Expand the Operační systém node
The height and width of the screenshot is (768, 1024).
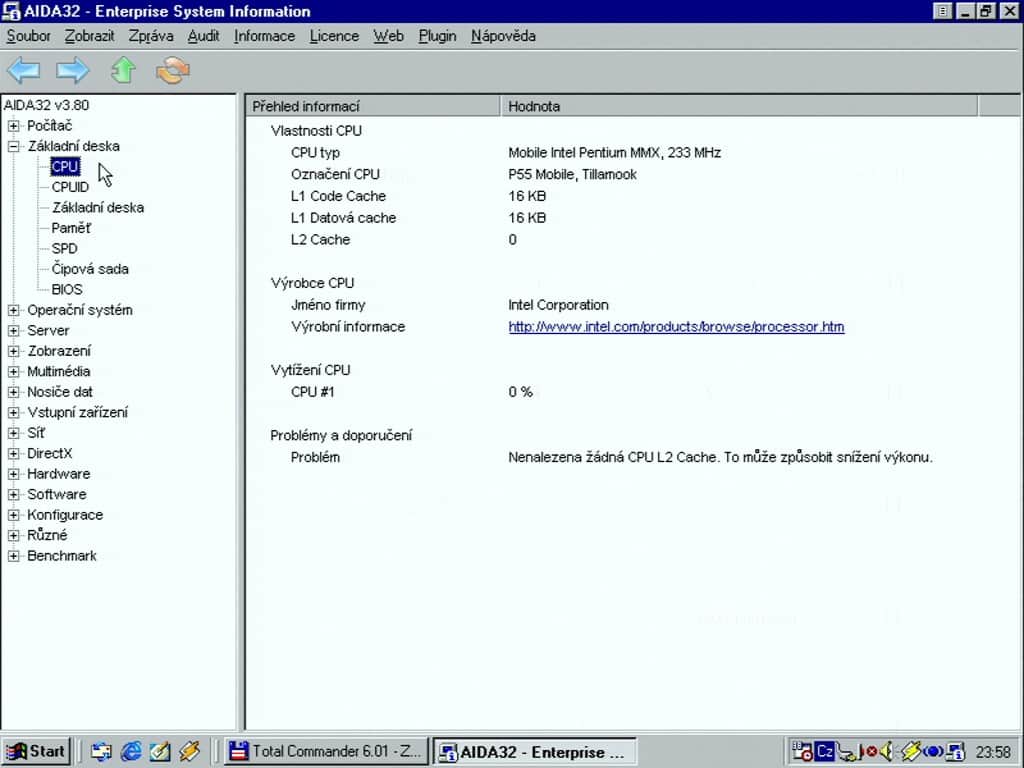click(x=13, y=310)
